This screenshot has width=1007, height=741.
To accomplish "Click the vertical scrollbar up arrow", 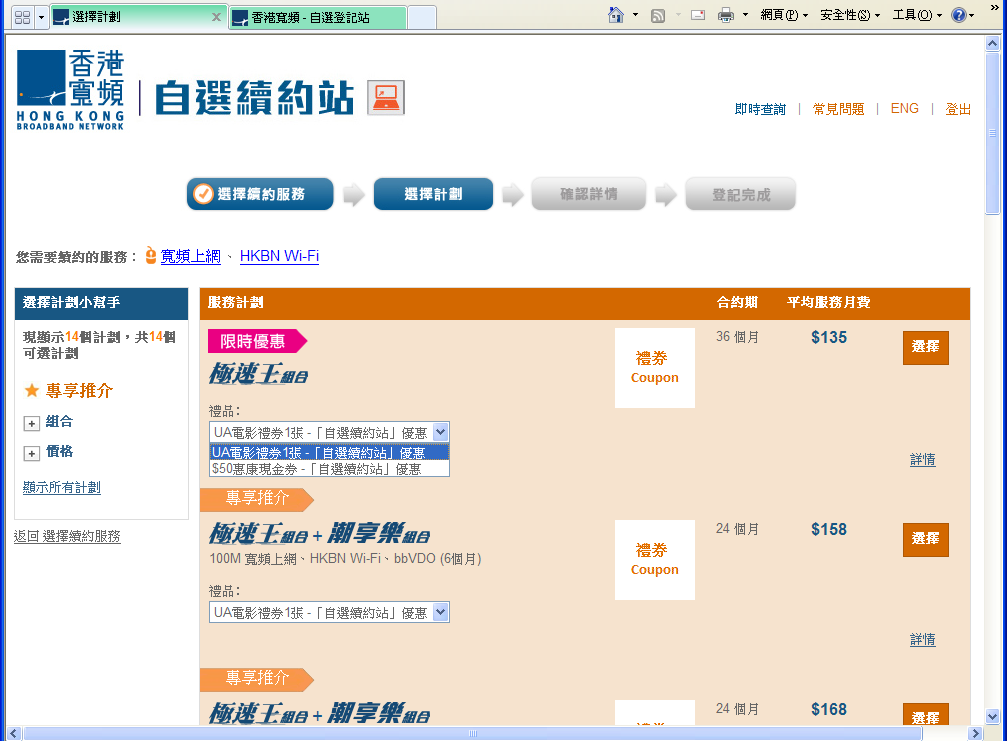I will click(993, 44).
